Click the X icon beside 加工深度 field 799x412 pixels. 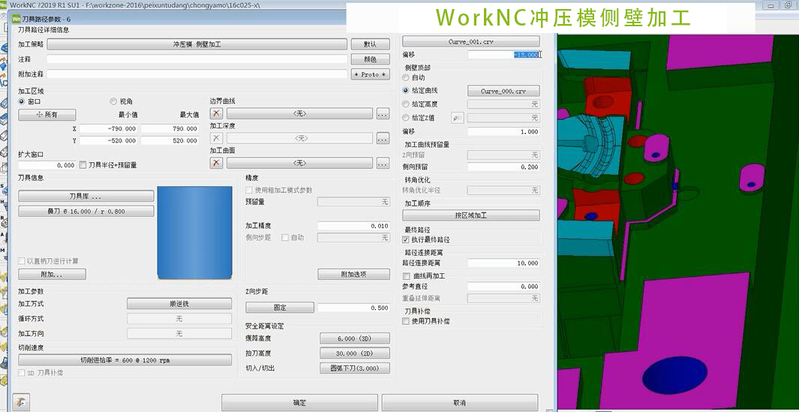(217, 138)
